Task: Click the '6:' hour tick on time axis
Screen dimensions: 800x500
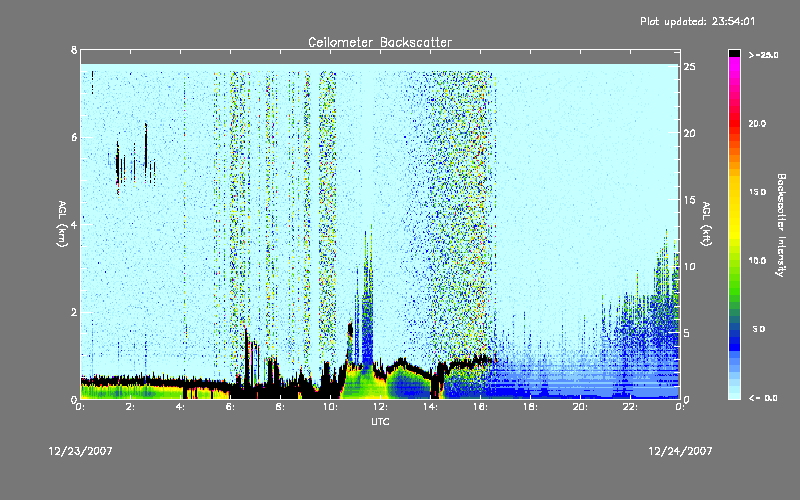Action: [x=231, y=407]
